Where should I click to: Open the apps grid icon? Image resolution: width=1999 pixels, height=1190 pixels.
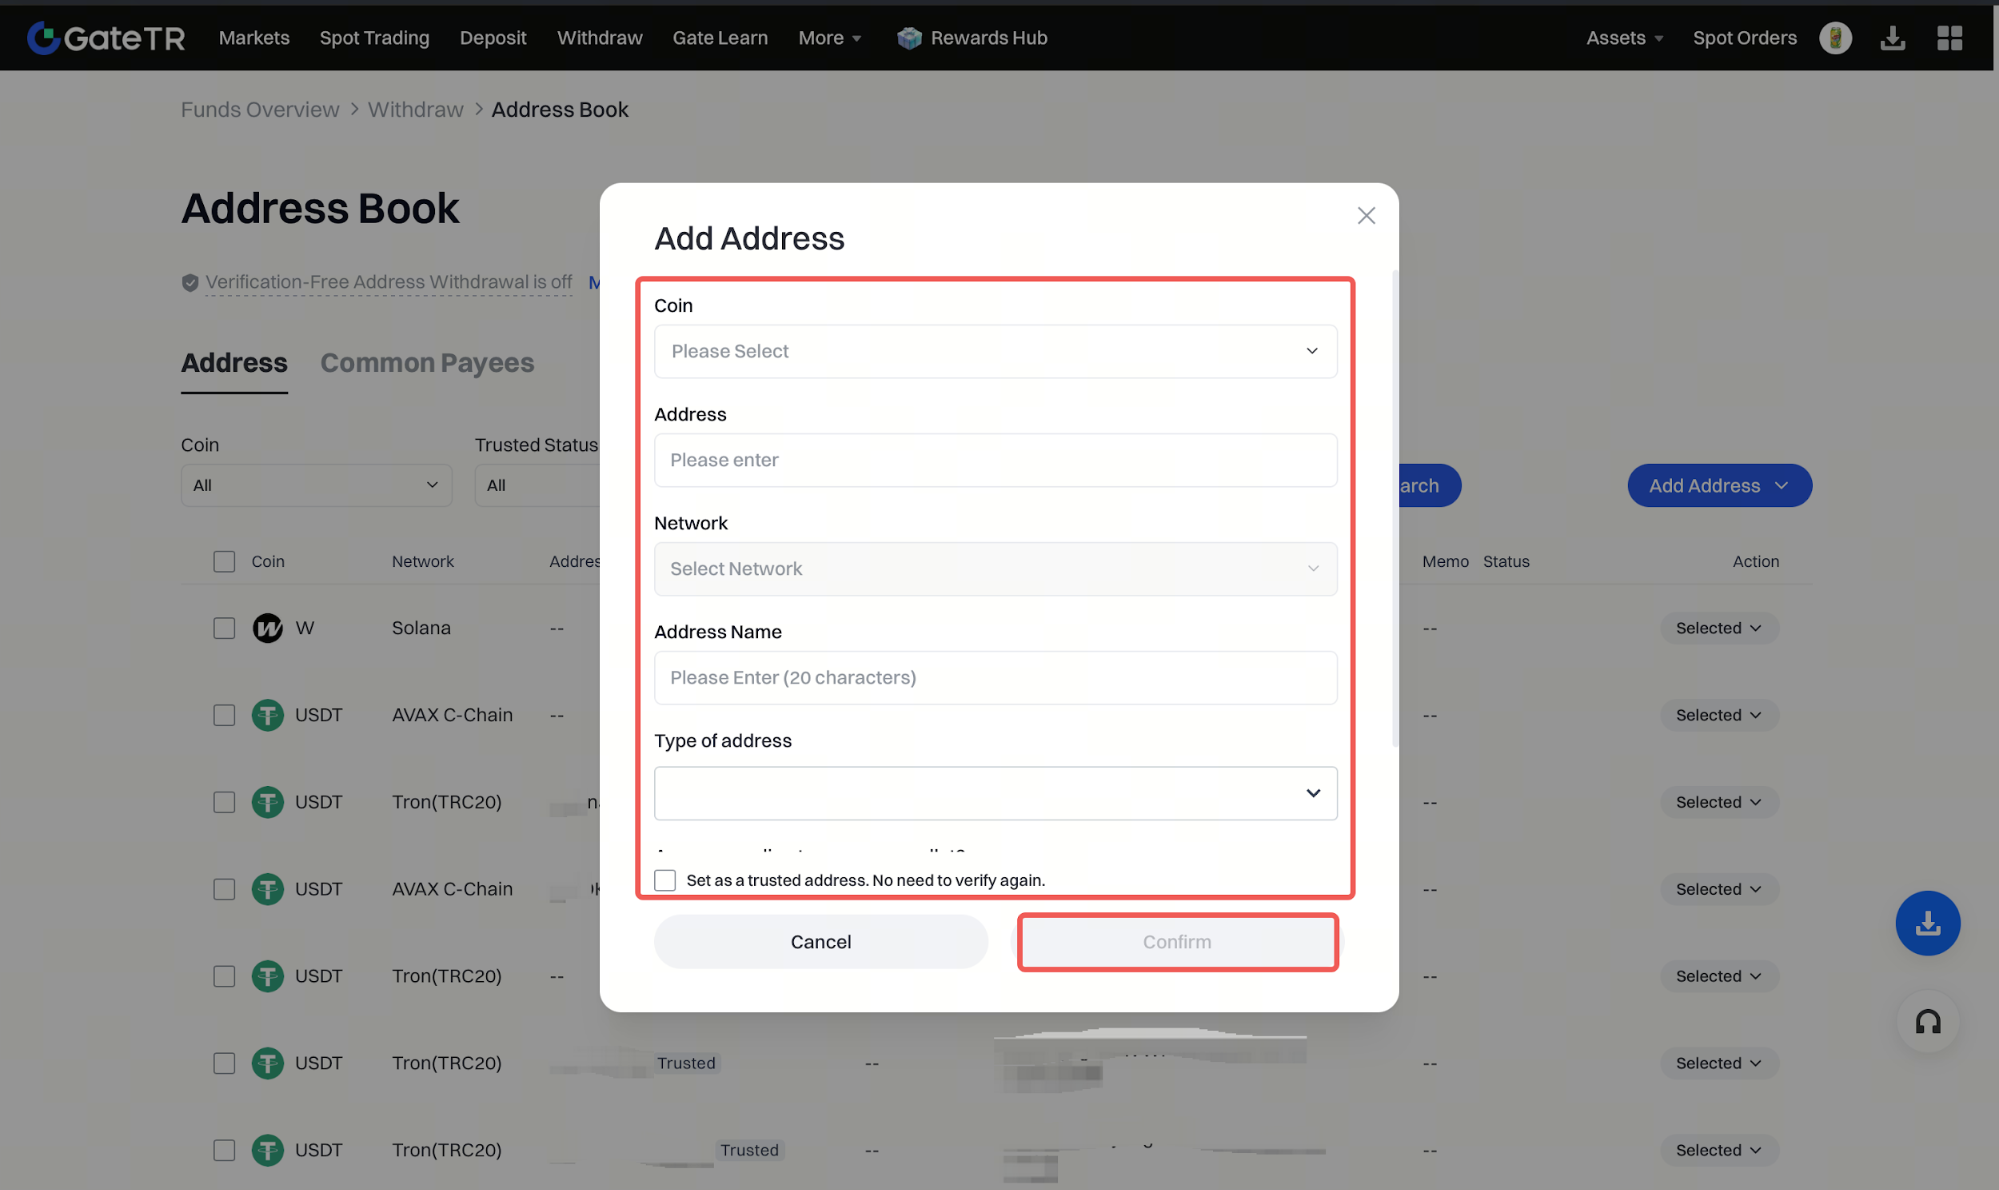[1949, 38]
